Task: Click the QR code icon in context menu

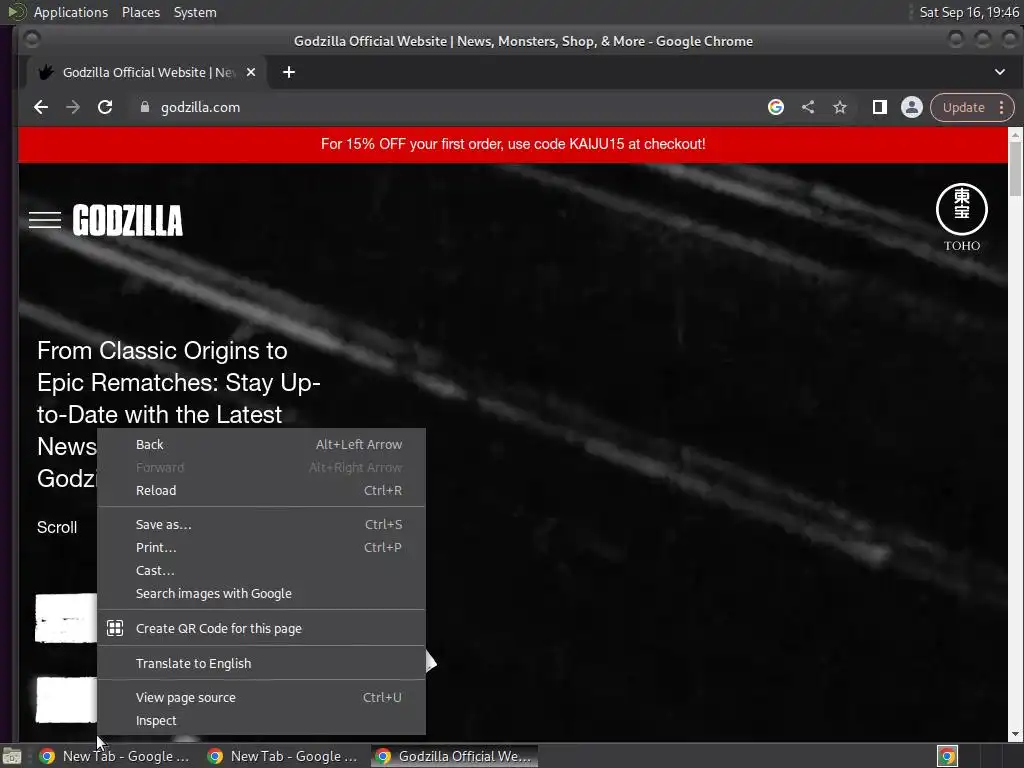Action: click(x=115, y=628)
